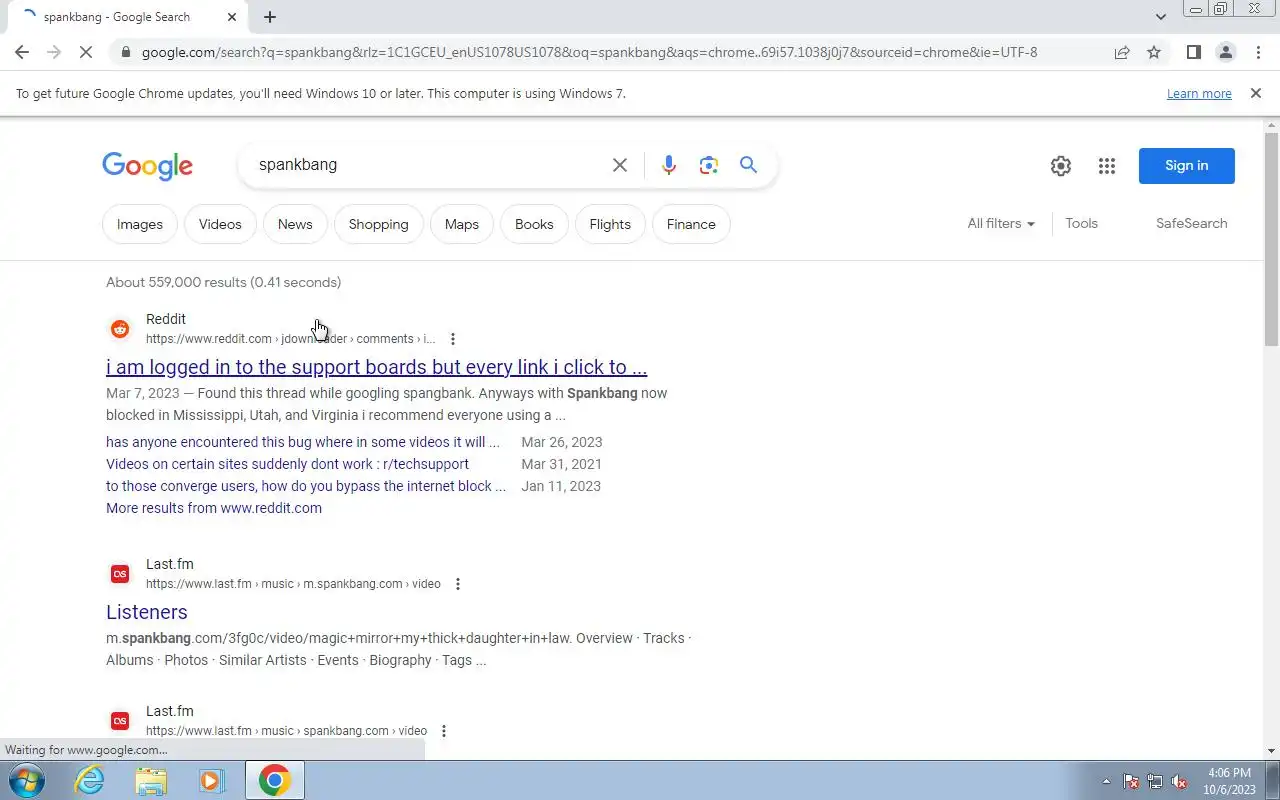The image size is (1280, 800).
Task: Clear the Google search box
Action: tap(620, 165)
